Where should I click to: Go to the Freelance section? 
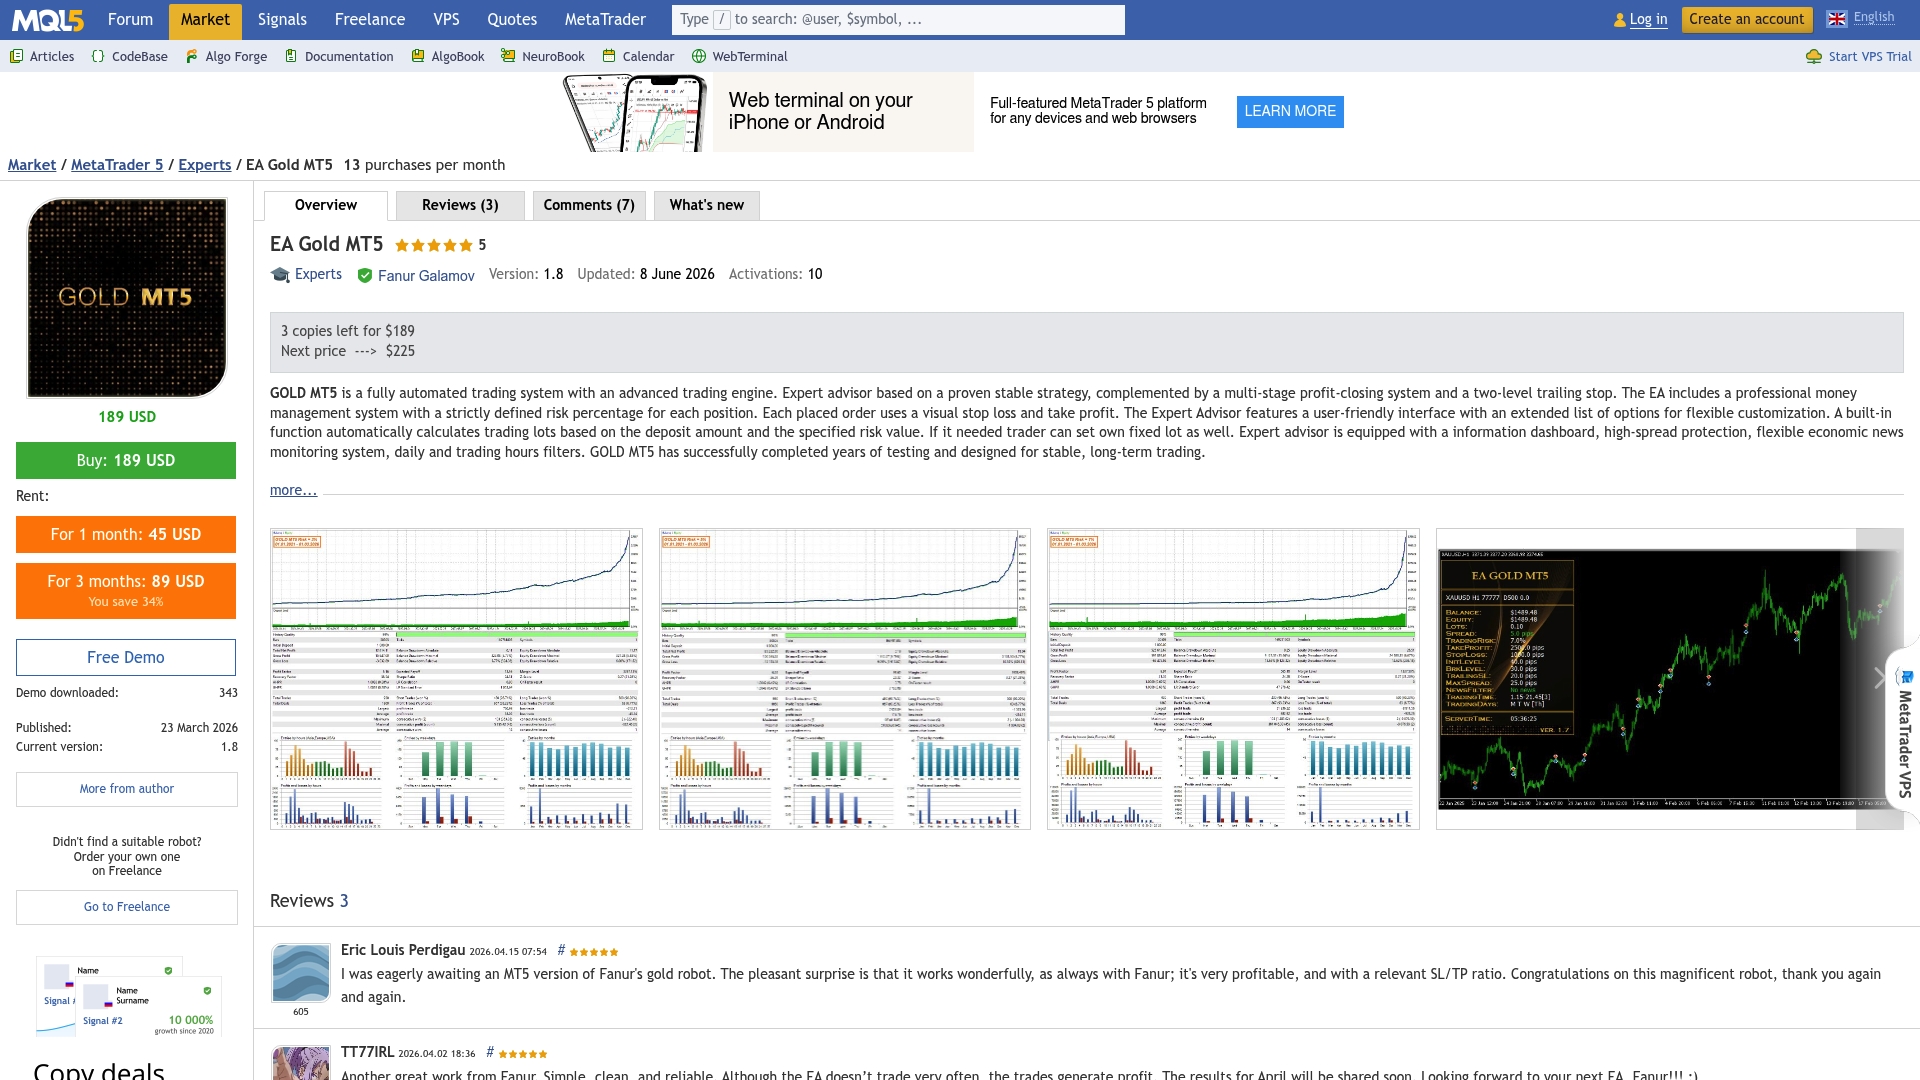[x=370, y=20]
